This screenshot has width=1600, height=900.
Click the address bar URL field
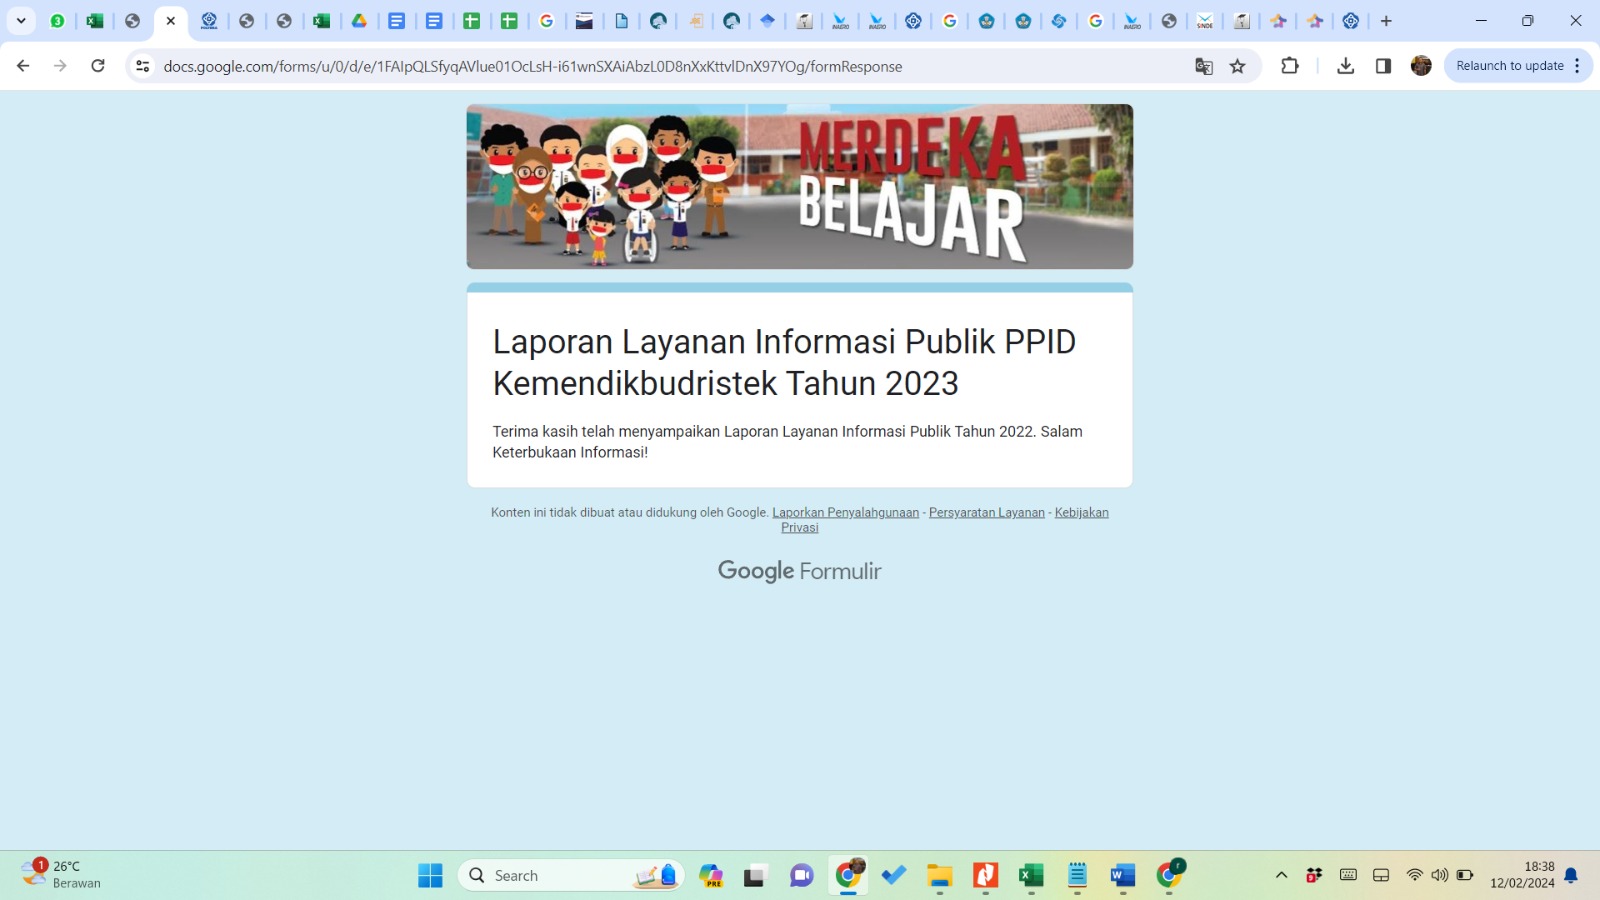(x=600, y=66)
